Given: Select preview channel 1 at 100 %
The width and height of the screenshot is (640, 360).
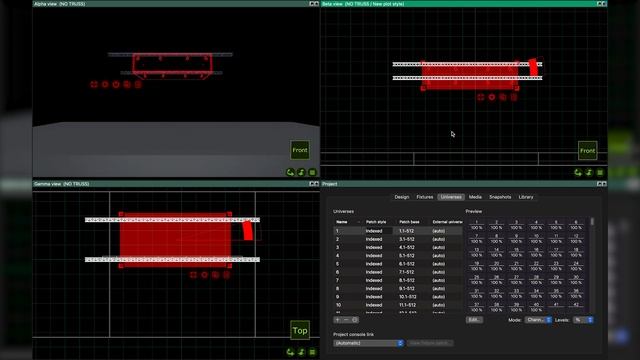Looking at the screenshot, I should (x=476, y=225).
